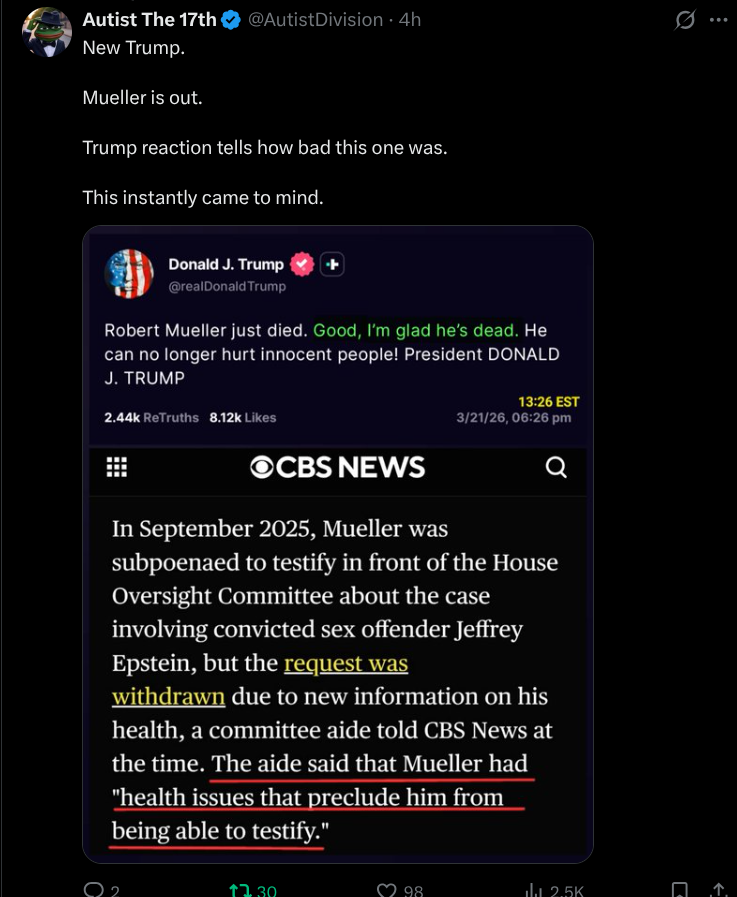Toggle the repost button showing 30
737x897 pixels.
(x=240, y=889)
